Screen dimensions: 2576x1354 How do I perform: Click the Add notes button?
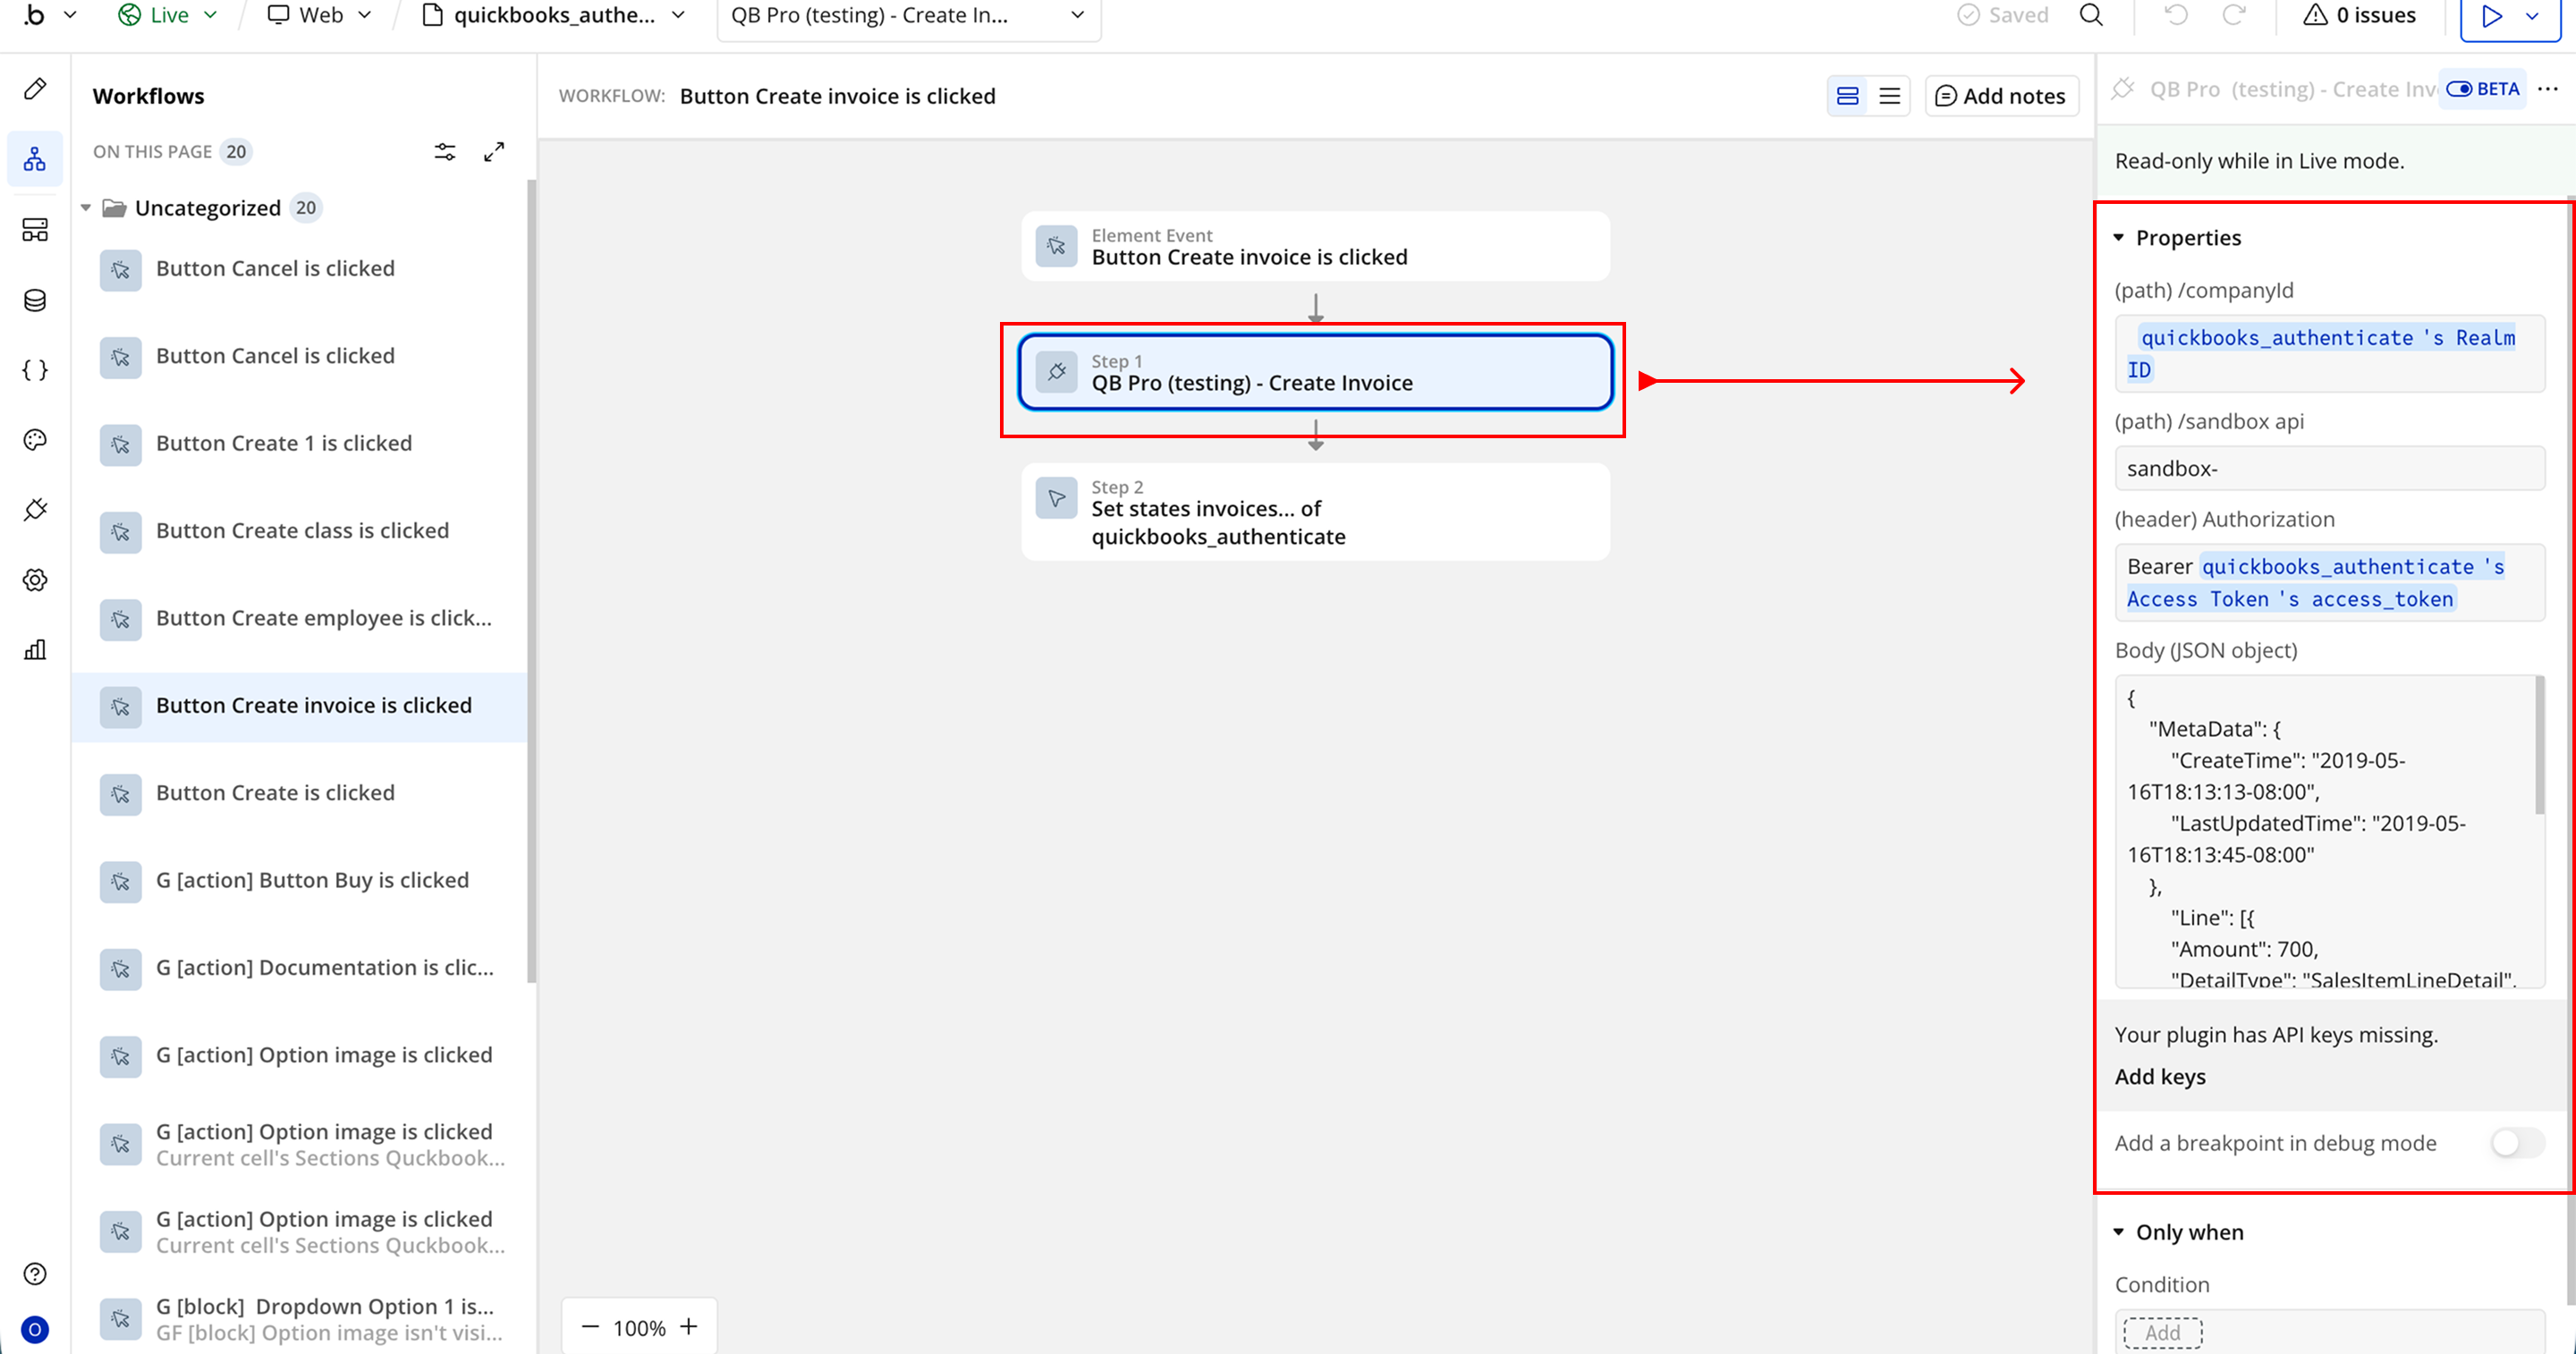[x=2000, y=96]
